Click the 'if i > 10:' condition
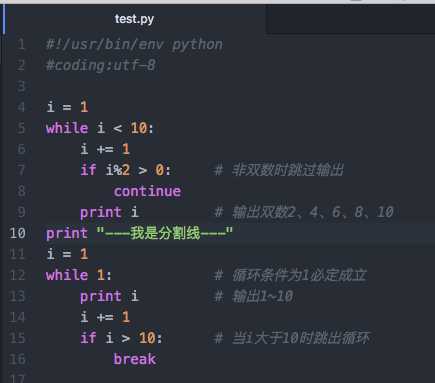This screenshot has height=383, width=435. coord(121,338)
